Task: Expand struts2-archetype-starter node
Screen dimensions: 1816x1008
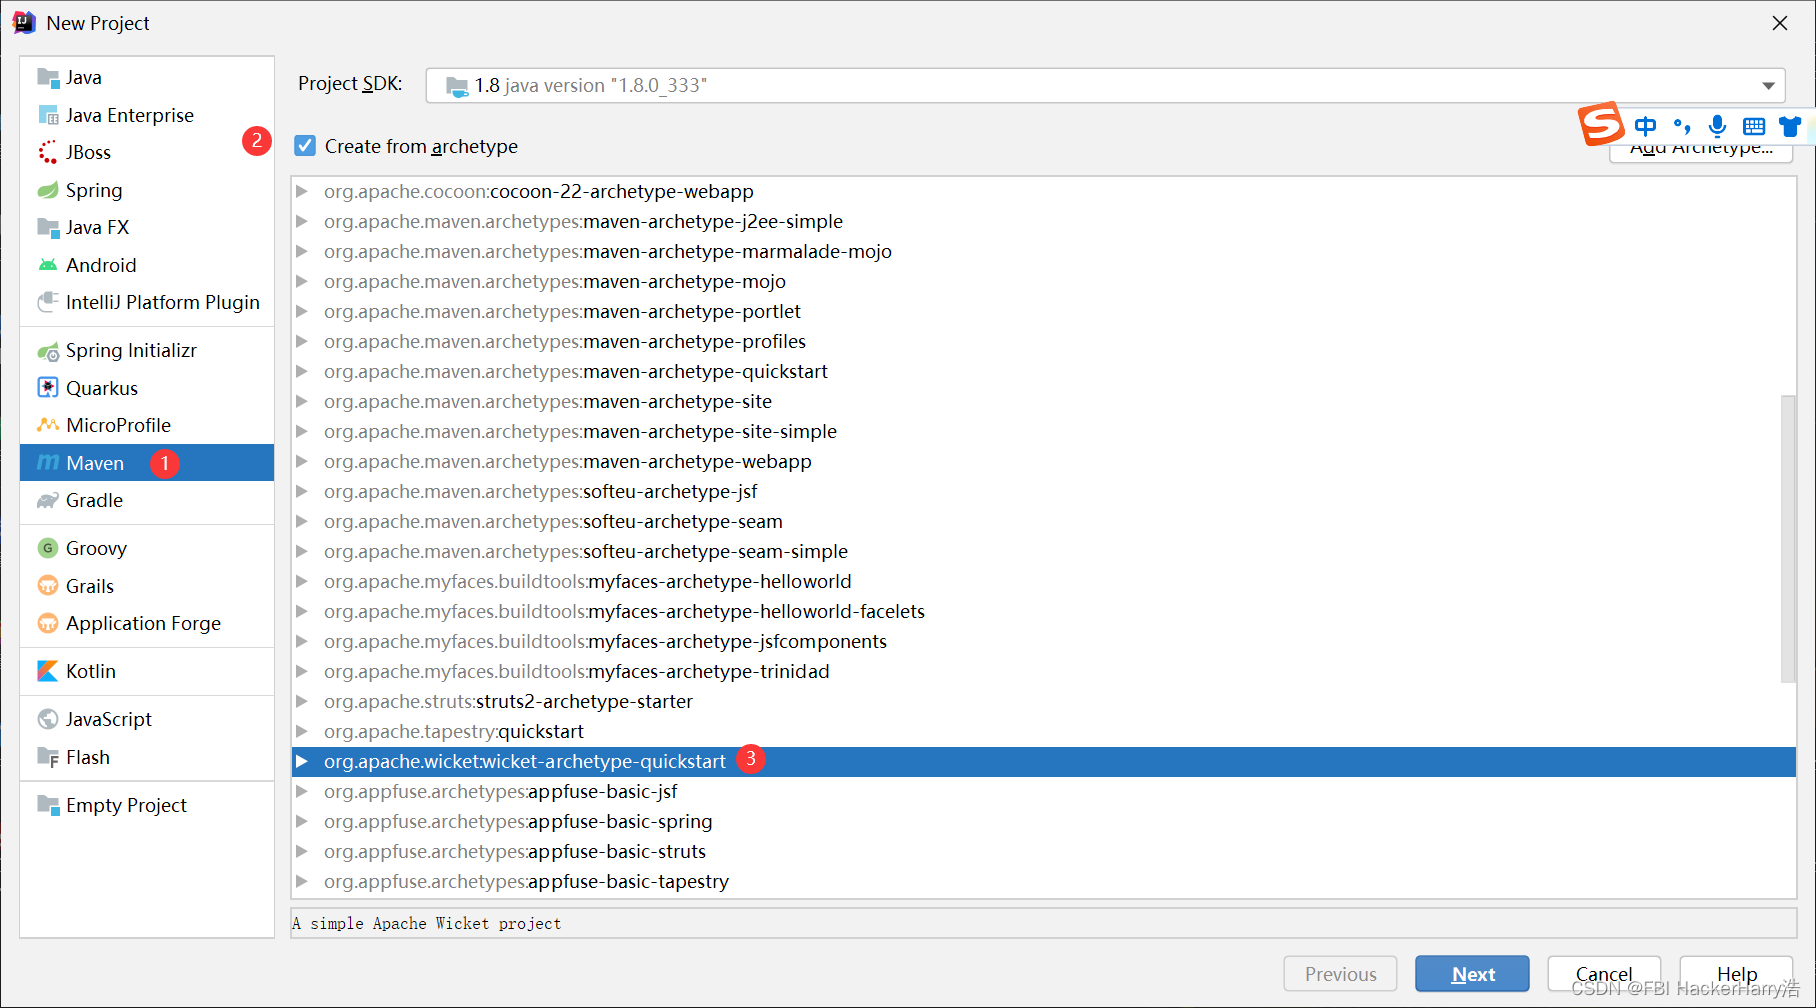Action: click(302, 701)
